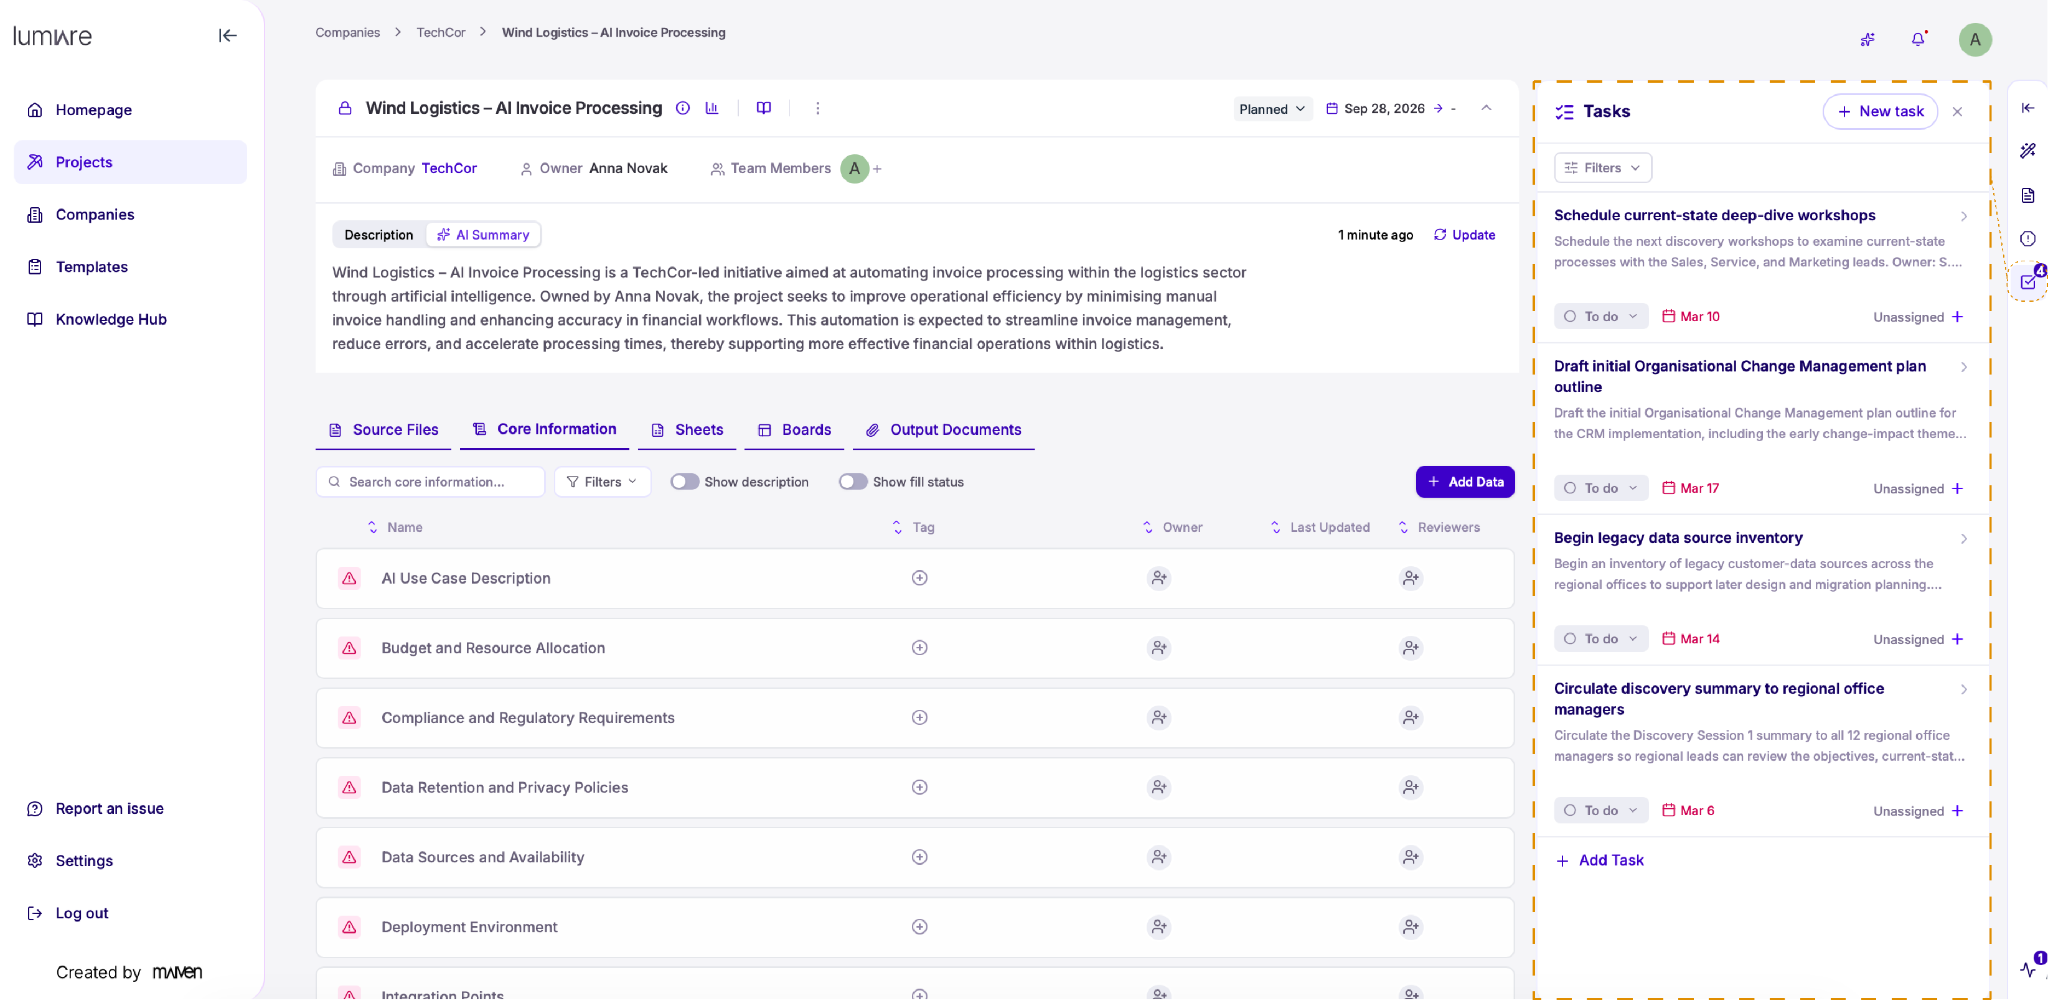Sort by Name column header
This screenshot has height=1000, width=2048.
[396, 528]
